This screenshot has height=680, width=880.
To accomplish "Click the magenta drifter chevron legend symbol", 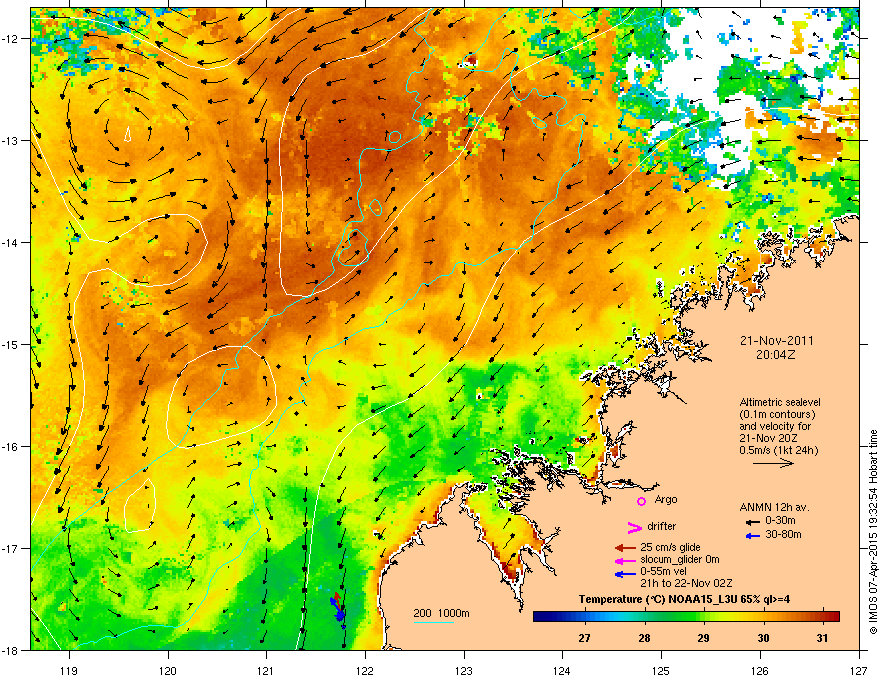I will [x=634, y=527].
